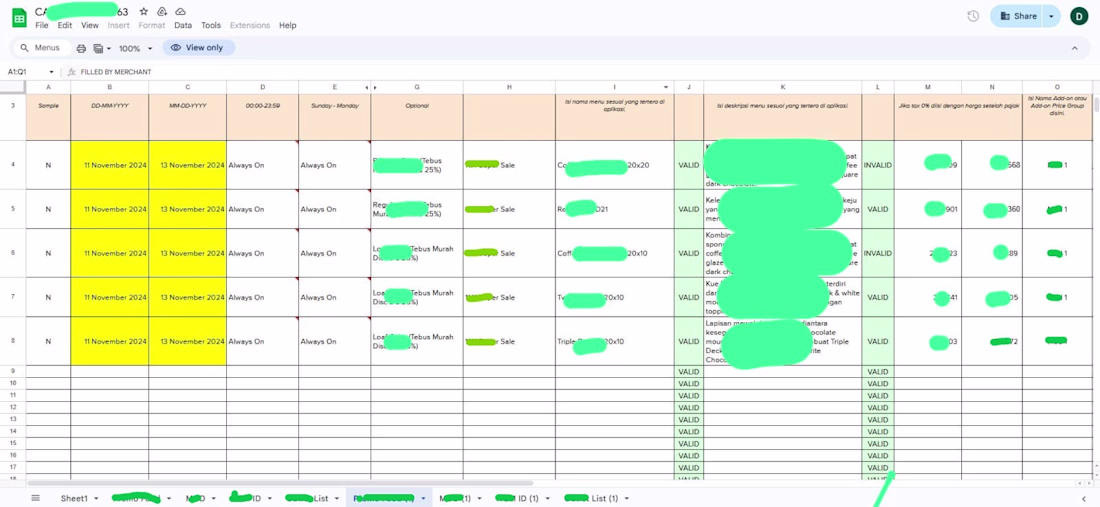Click the filter views icon
Image resolution: width=1100 pixels, height=507 pixels.
click(98, 48)
